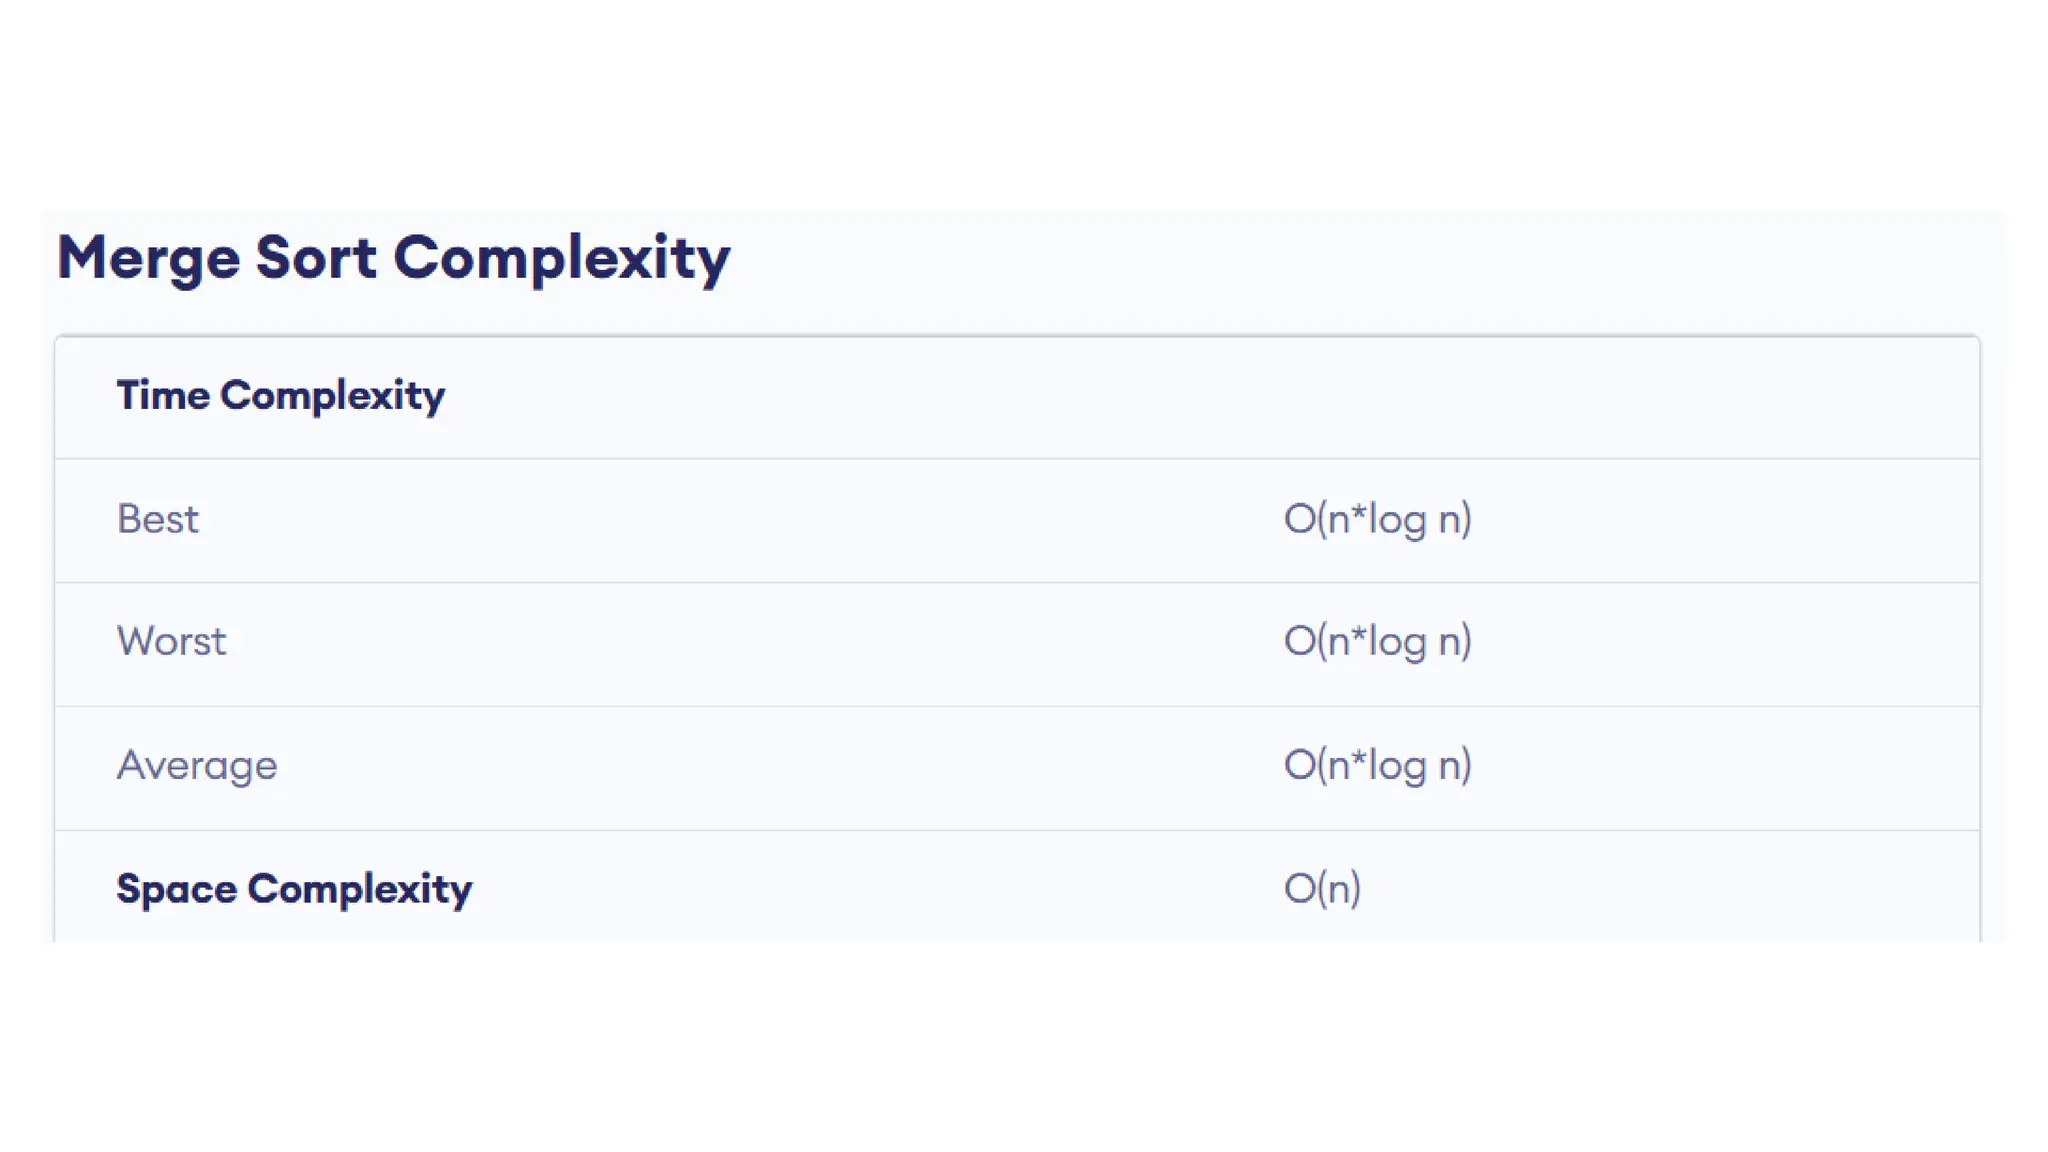Click the Space Complexity label

pos(294,889)
